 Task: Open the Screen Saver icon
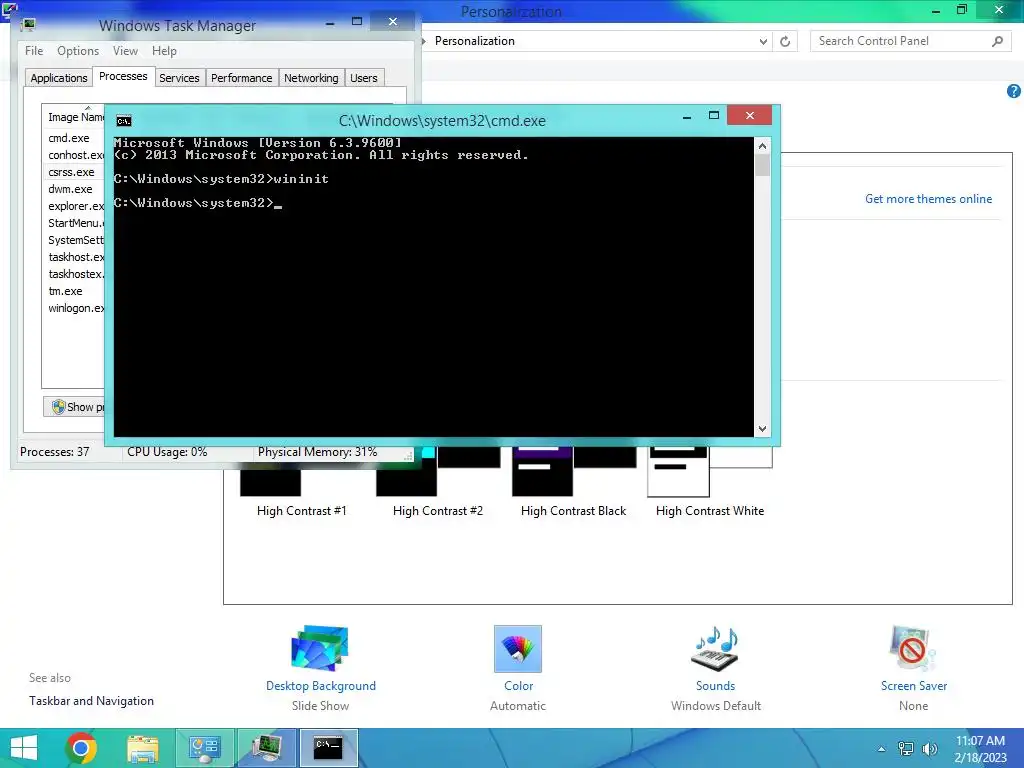tap(913, 648)
